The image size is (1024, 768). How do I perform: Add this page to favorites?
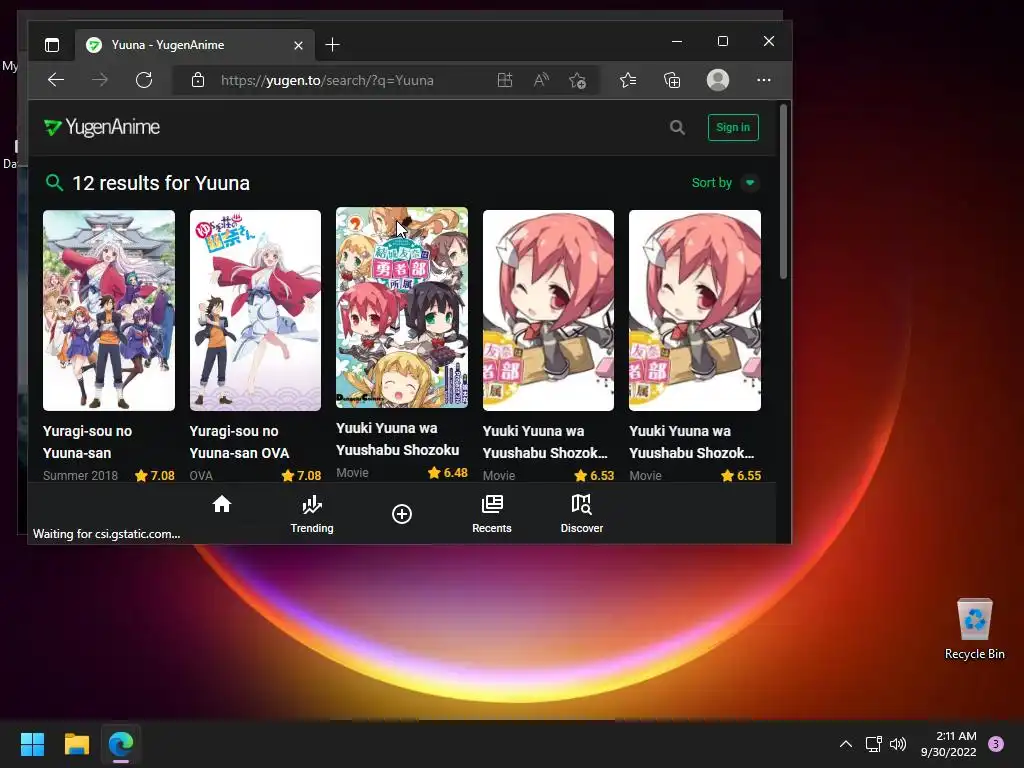(577, 80)
